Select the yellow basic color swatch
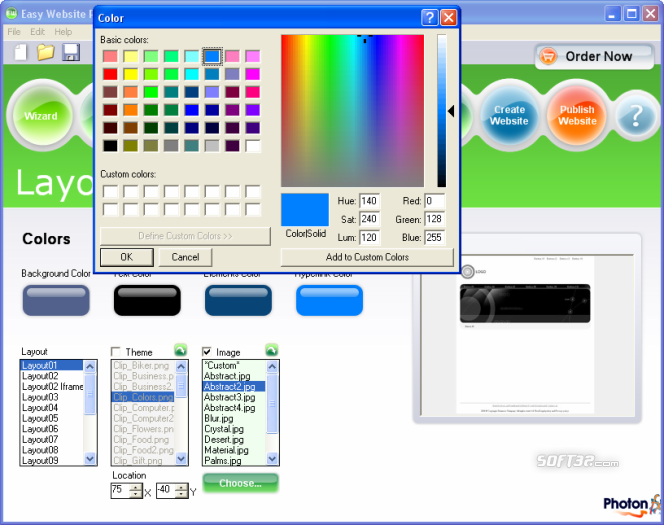 click(130, 74)
